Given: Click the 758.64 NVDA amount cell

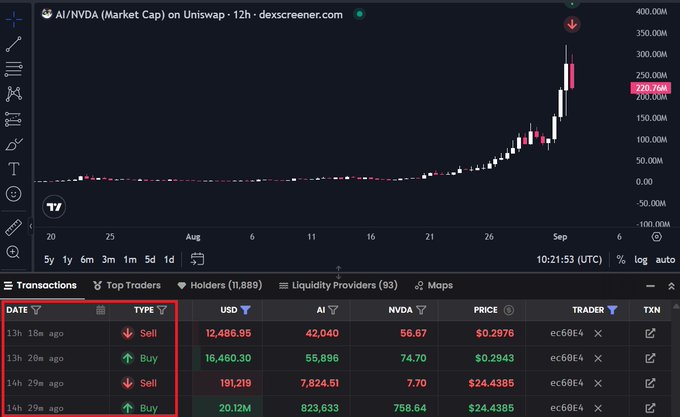Looking at the screenshot, I should (410, 408).
